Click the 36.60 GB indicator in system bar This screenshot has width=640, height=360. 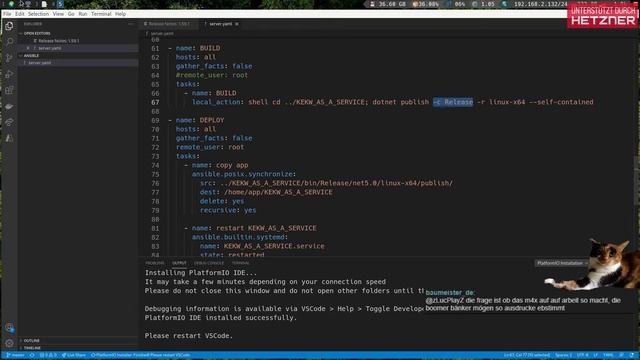tap(388, 4)
